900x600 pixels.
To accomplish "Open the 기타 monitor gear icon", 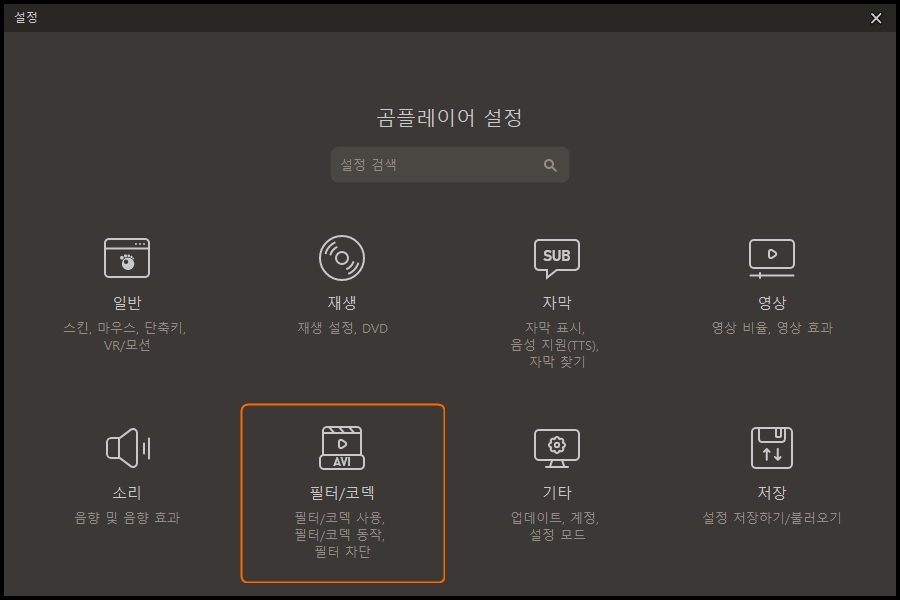I will (x=557, y=448).
